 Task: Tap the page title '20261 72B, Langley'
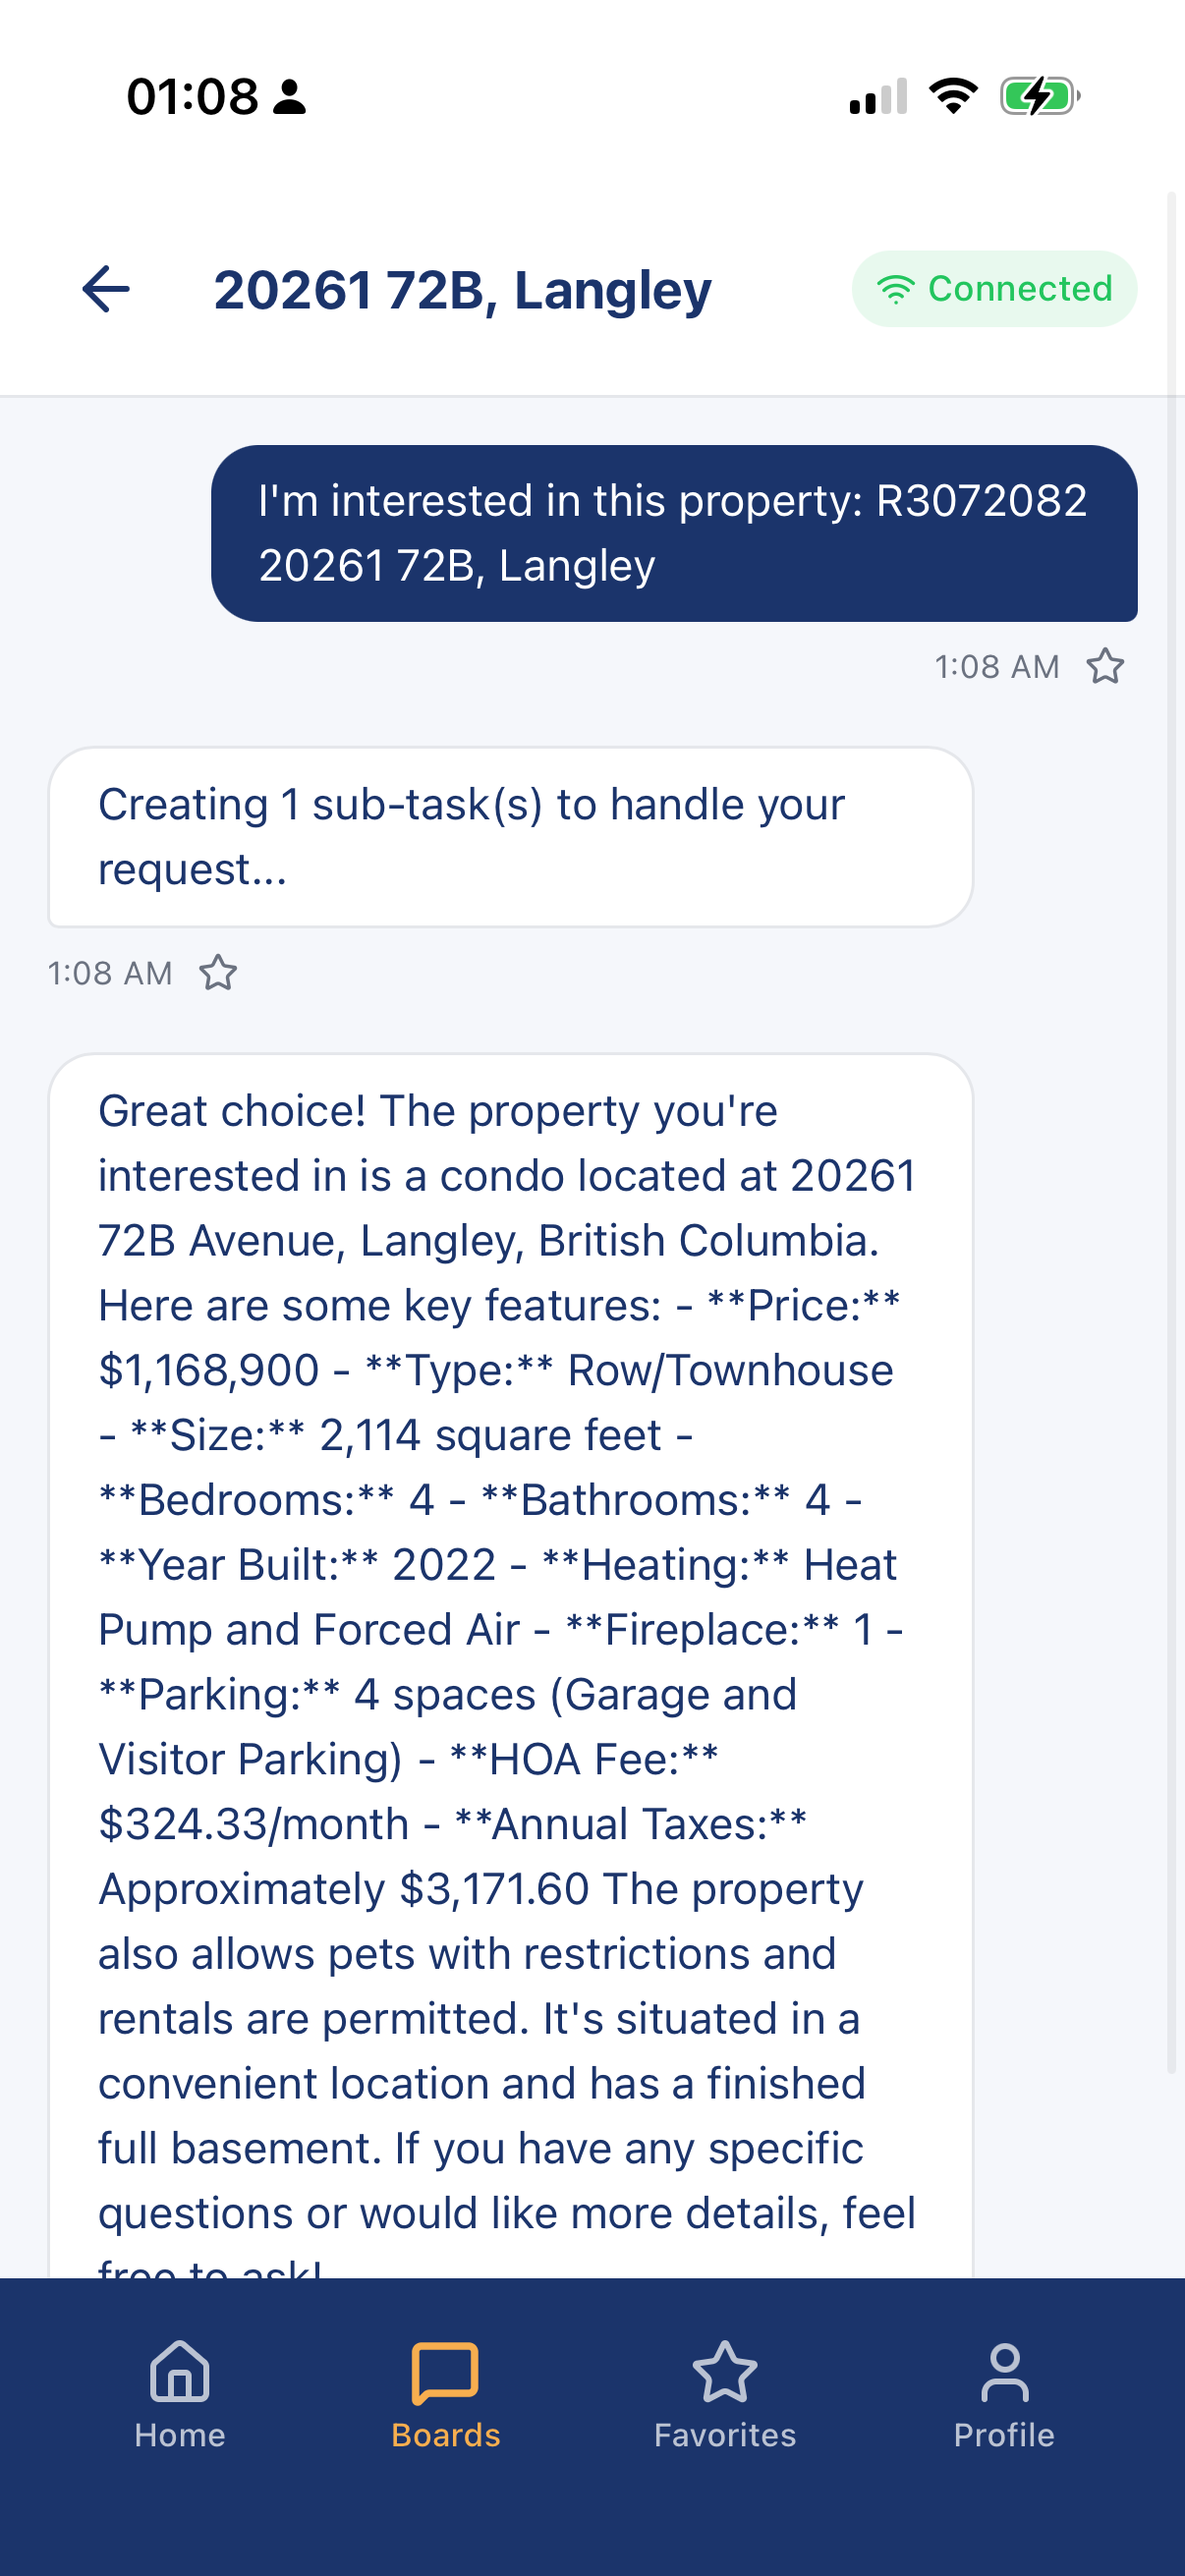pyautogui.click(x=462, y=290)
